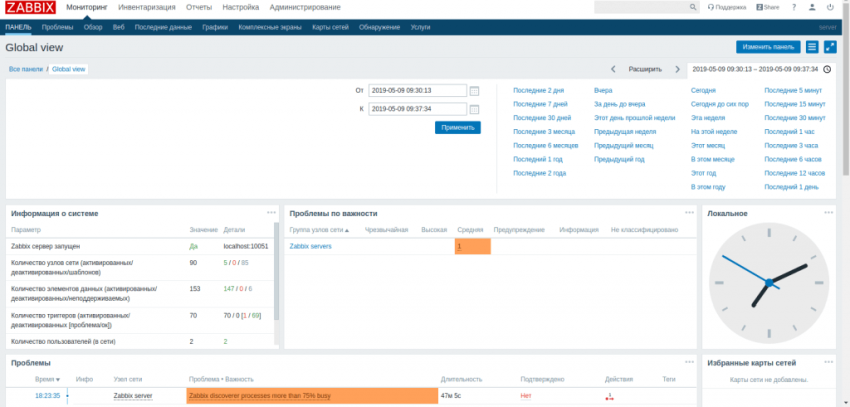Screen dimensions: 850x407
Task: Focus the К date input field
Action: click(x=417, y=109)
